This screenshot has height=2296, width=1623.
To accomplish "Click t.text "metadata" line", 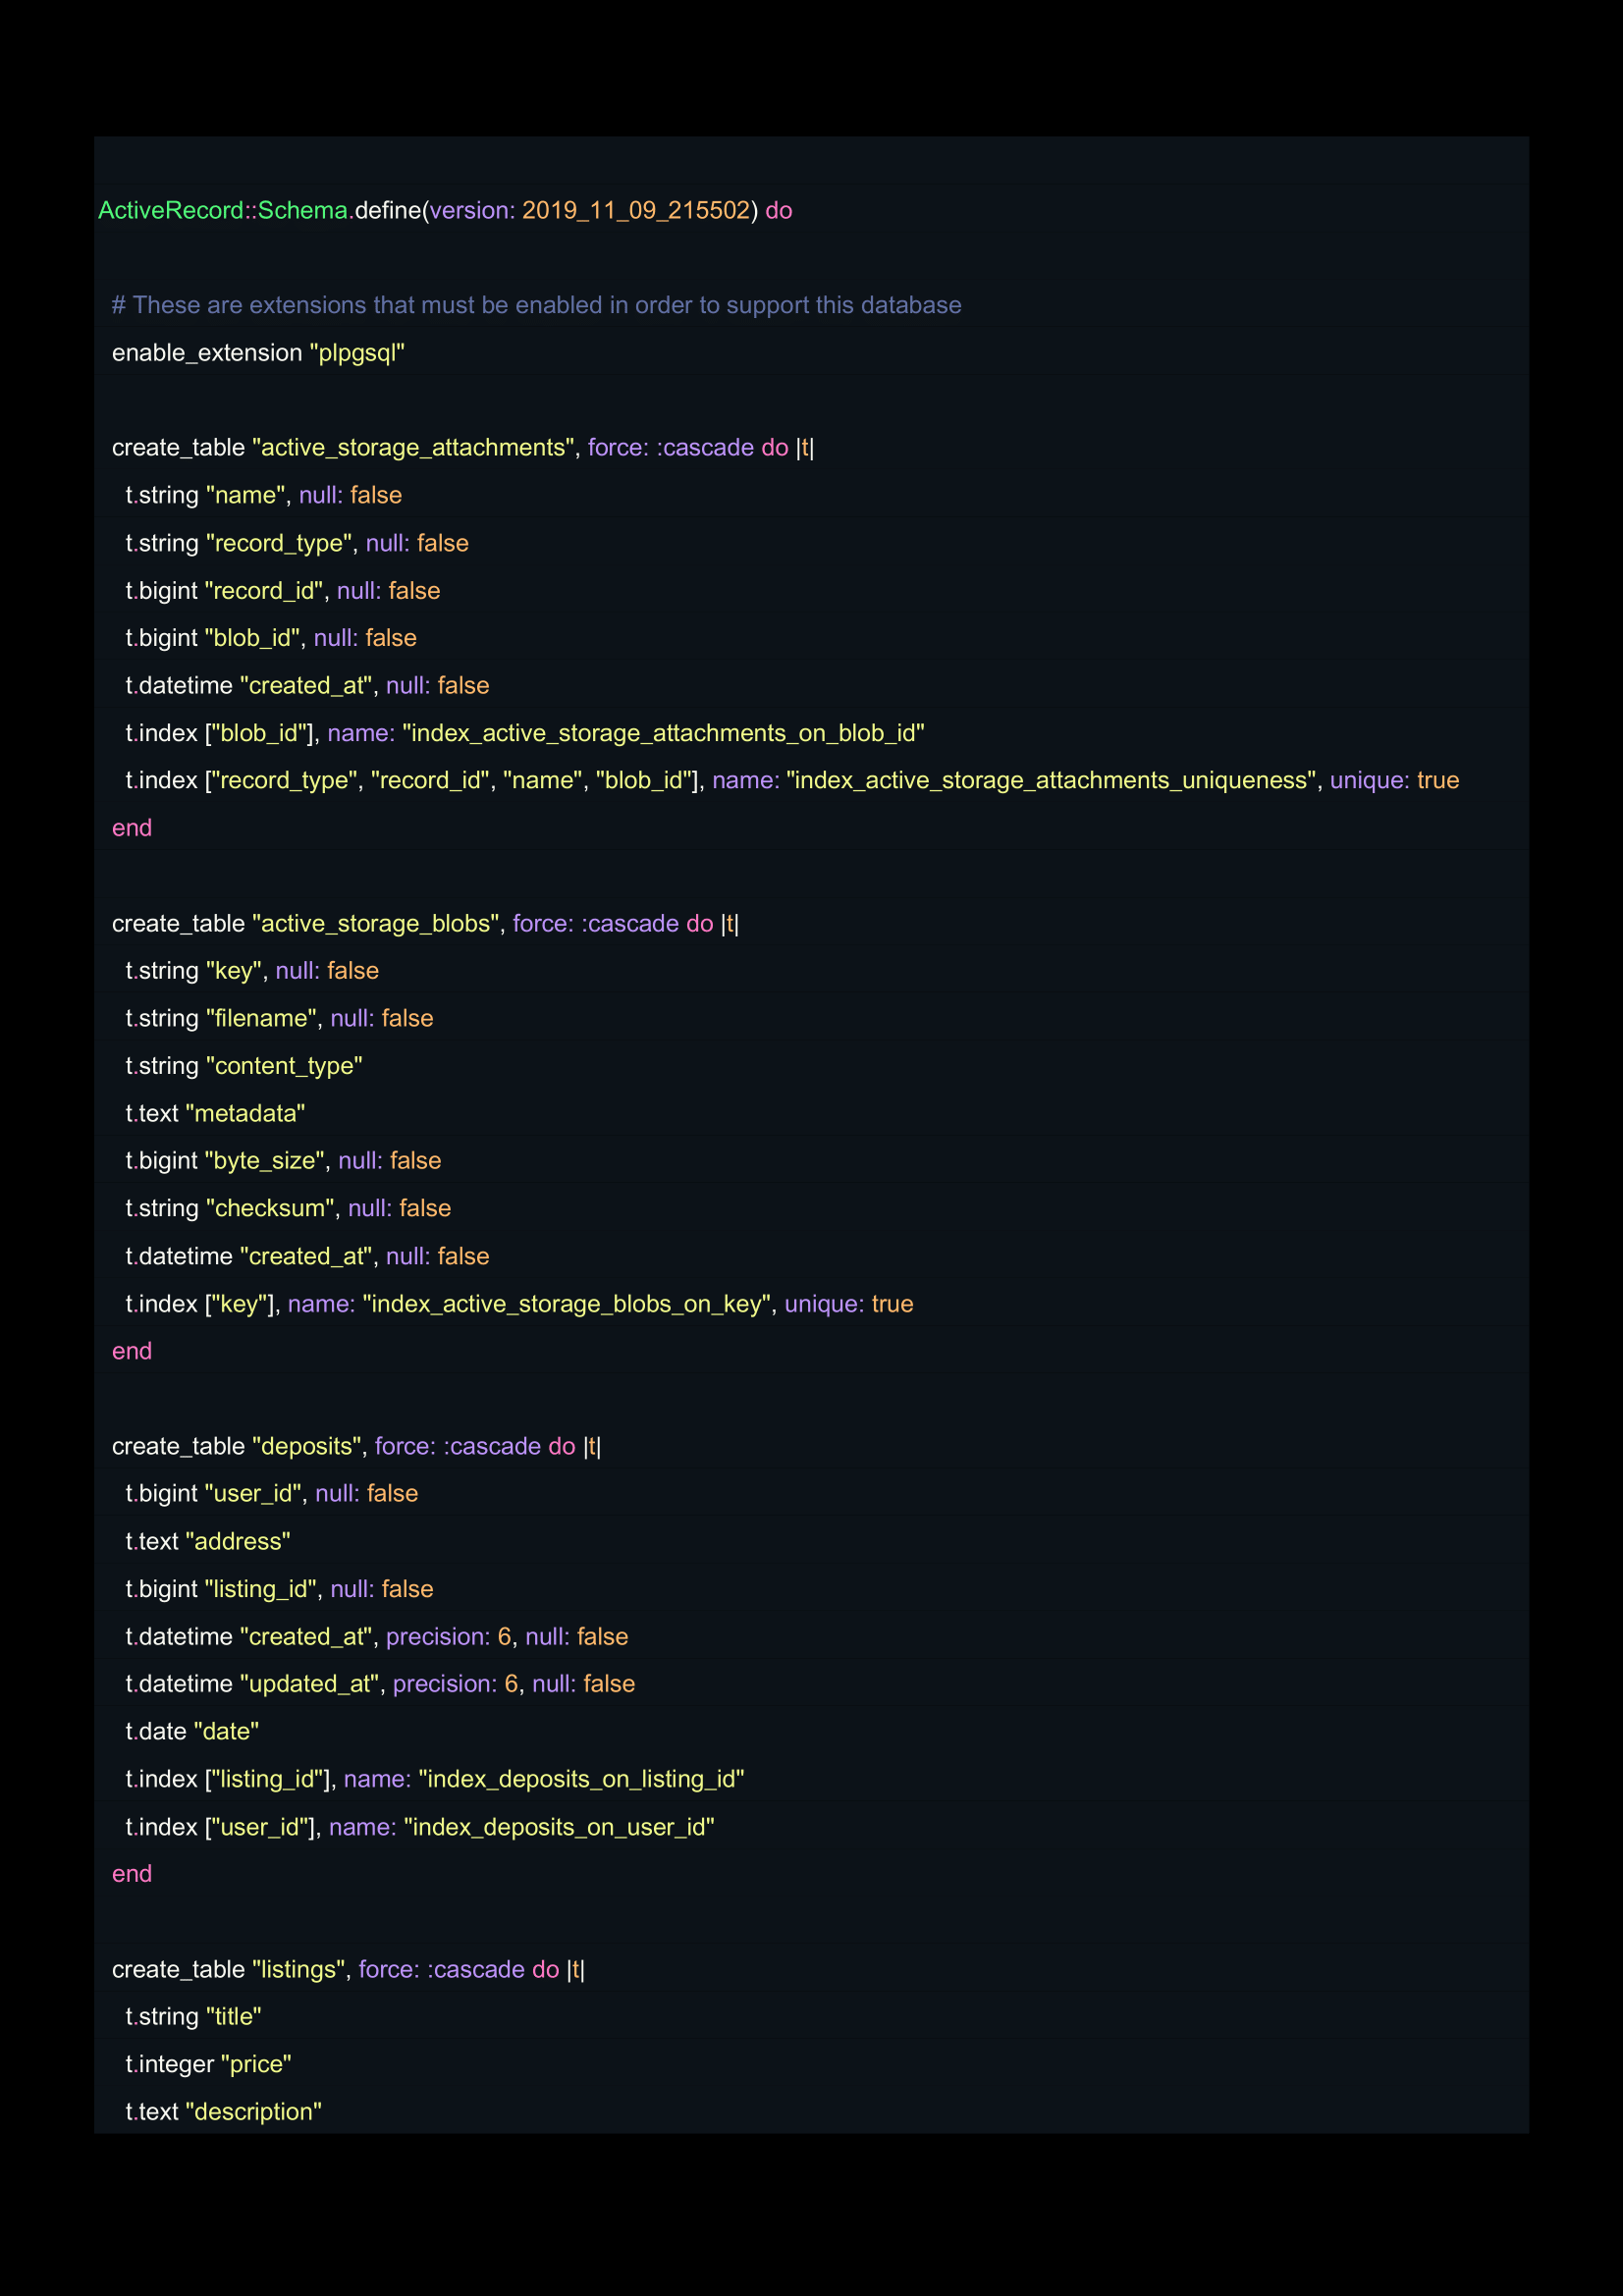I will pos(215,1113).
